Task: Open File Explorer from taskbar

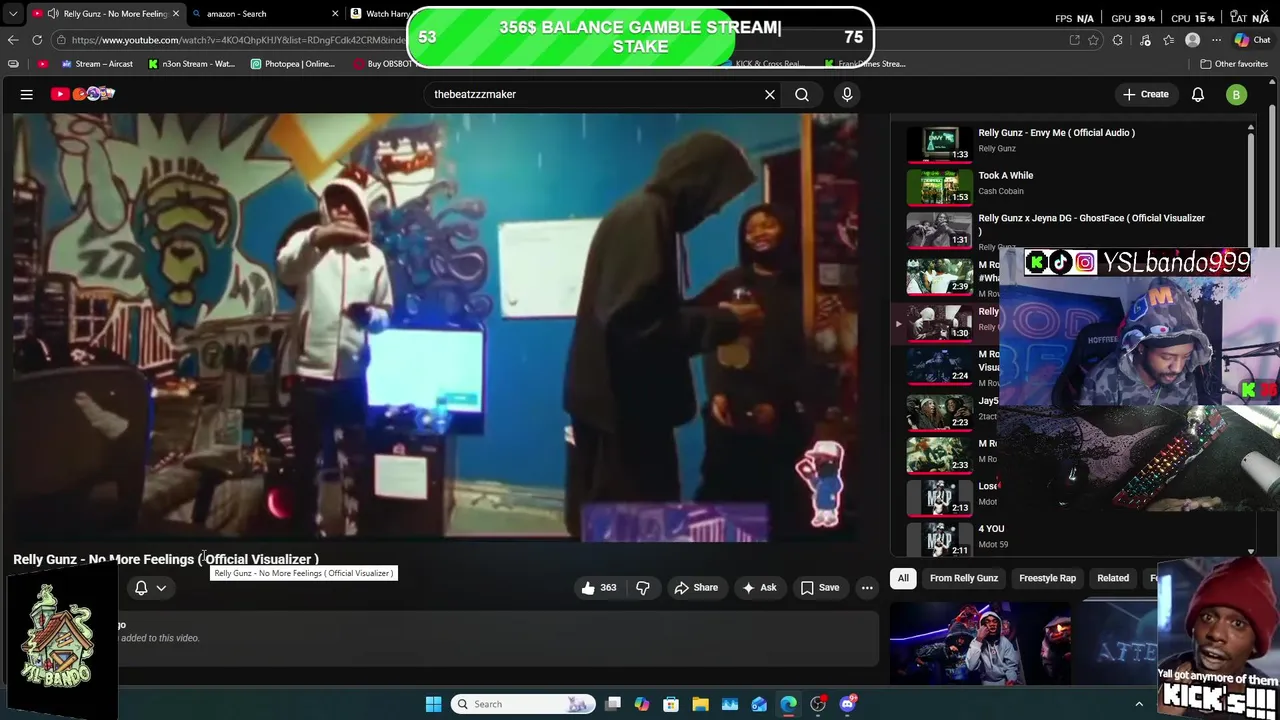Action: click(701, 704)
